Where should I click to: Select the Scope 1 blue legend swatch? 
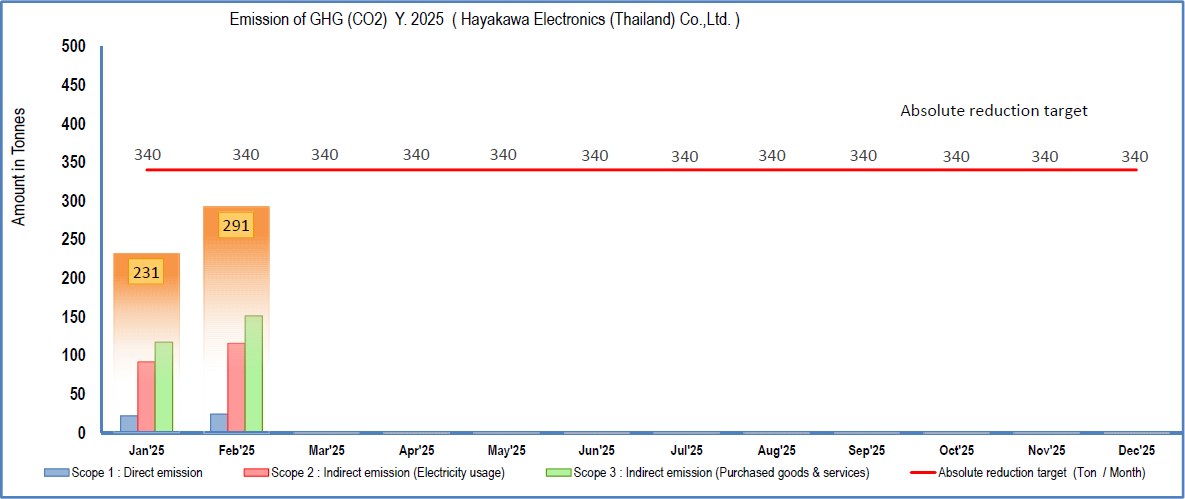pos(57,473)
